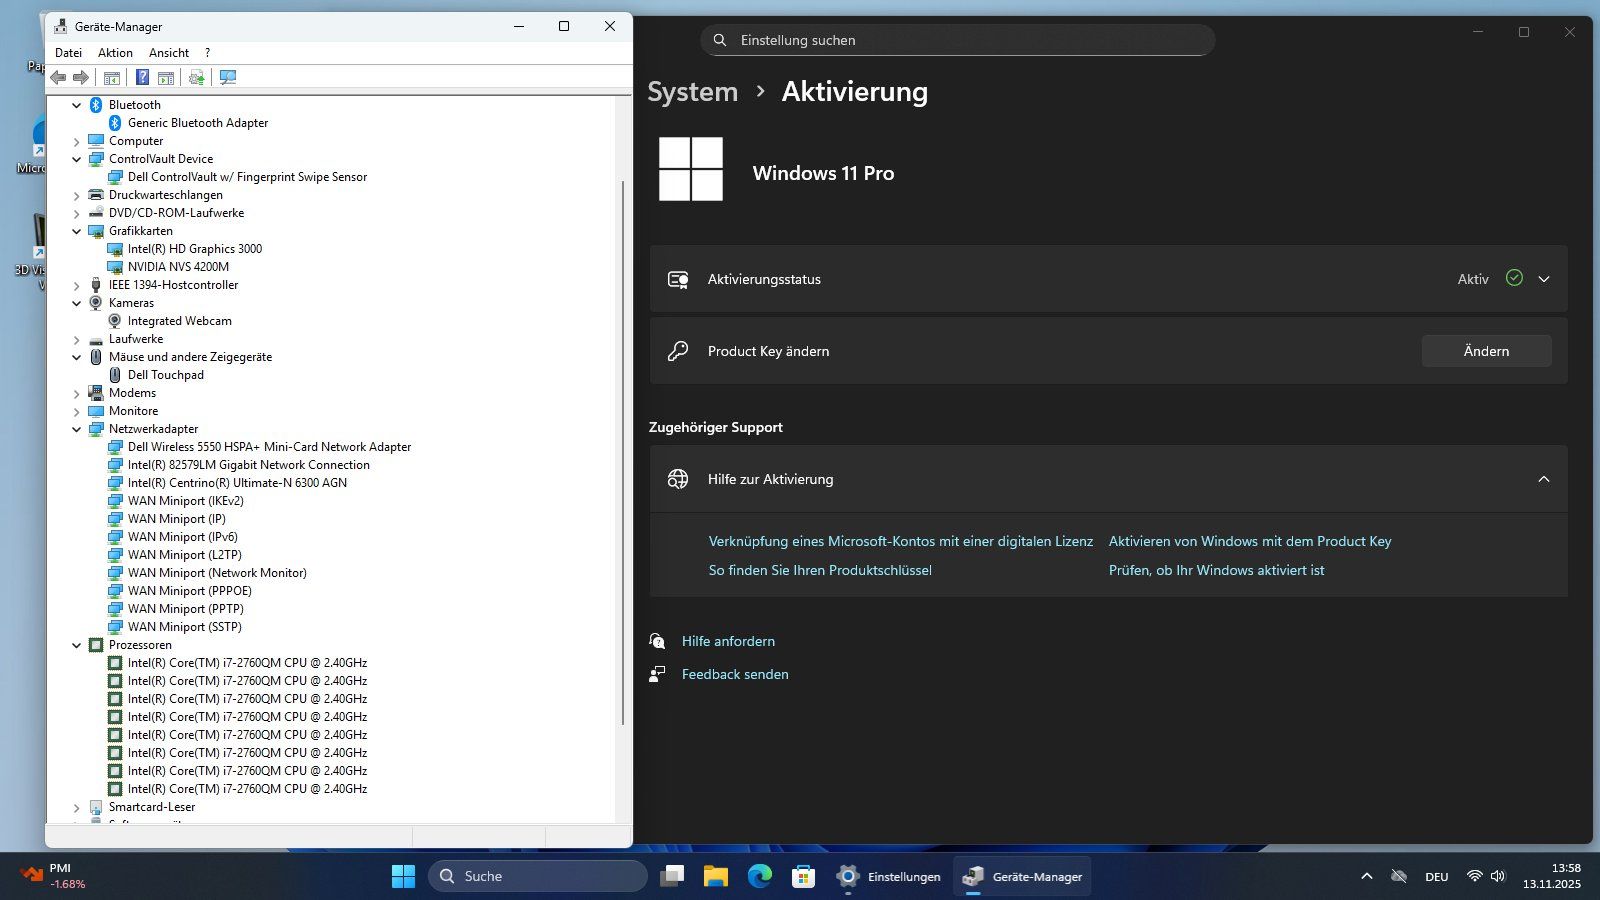This screenshot has width=1600, height=900.
Task: Open the blue question mark help icon
Action: (142, 77)
